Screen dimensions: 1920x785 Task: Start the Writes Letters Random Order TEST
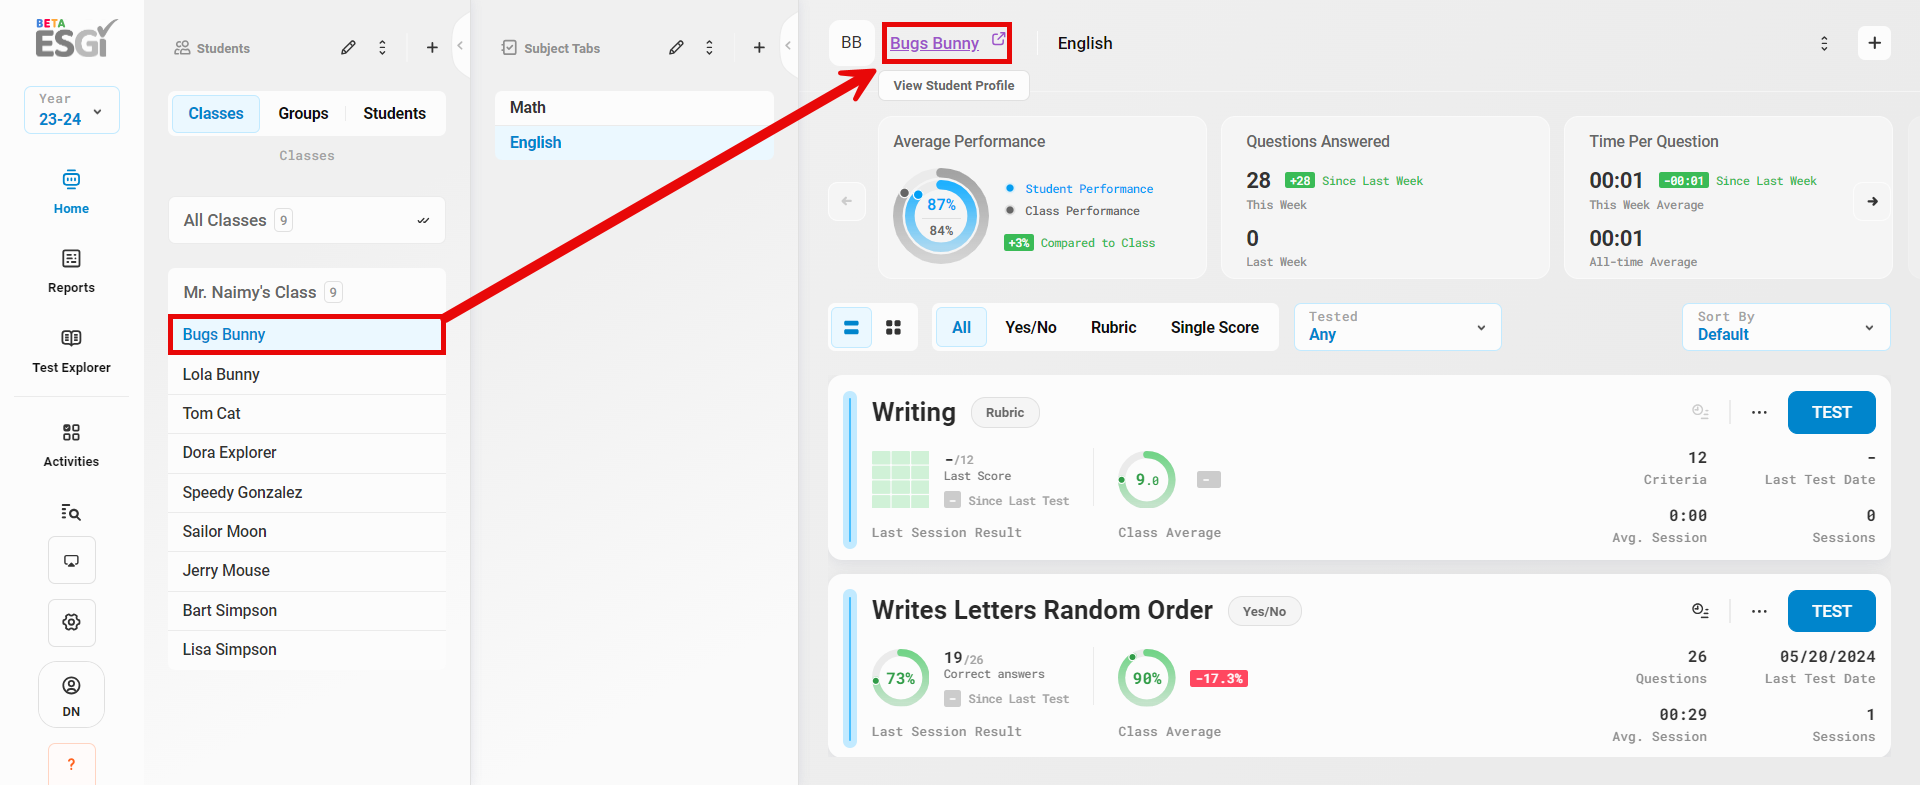click(1831, 611)
